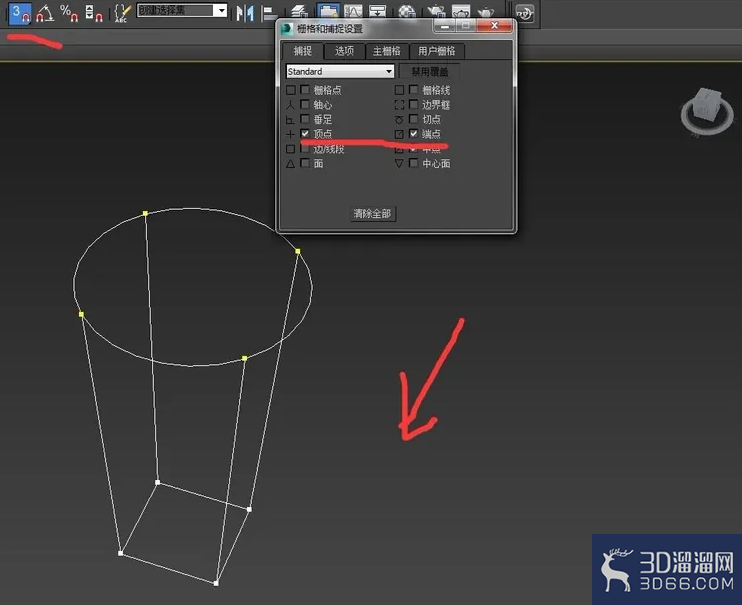Enable the 切点 snap checkbox

pyautogui.click(x=414, y=119)
